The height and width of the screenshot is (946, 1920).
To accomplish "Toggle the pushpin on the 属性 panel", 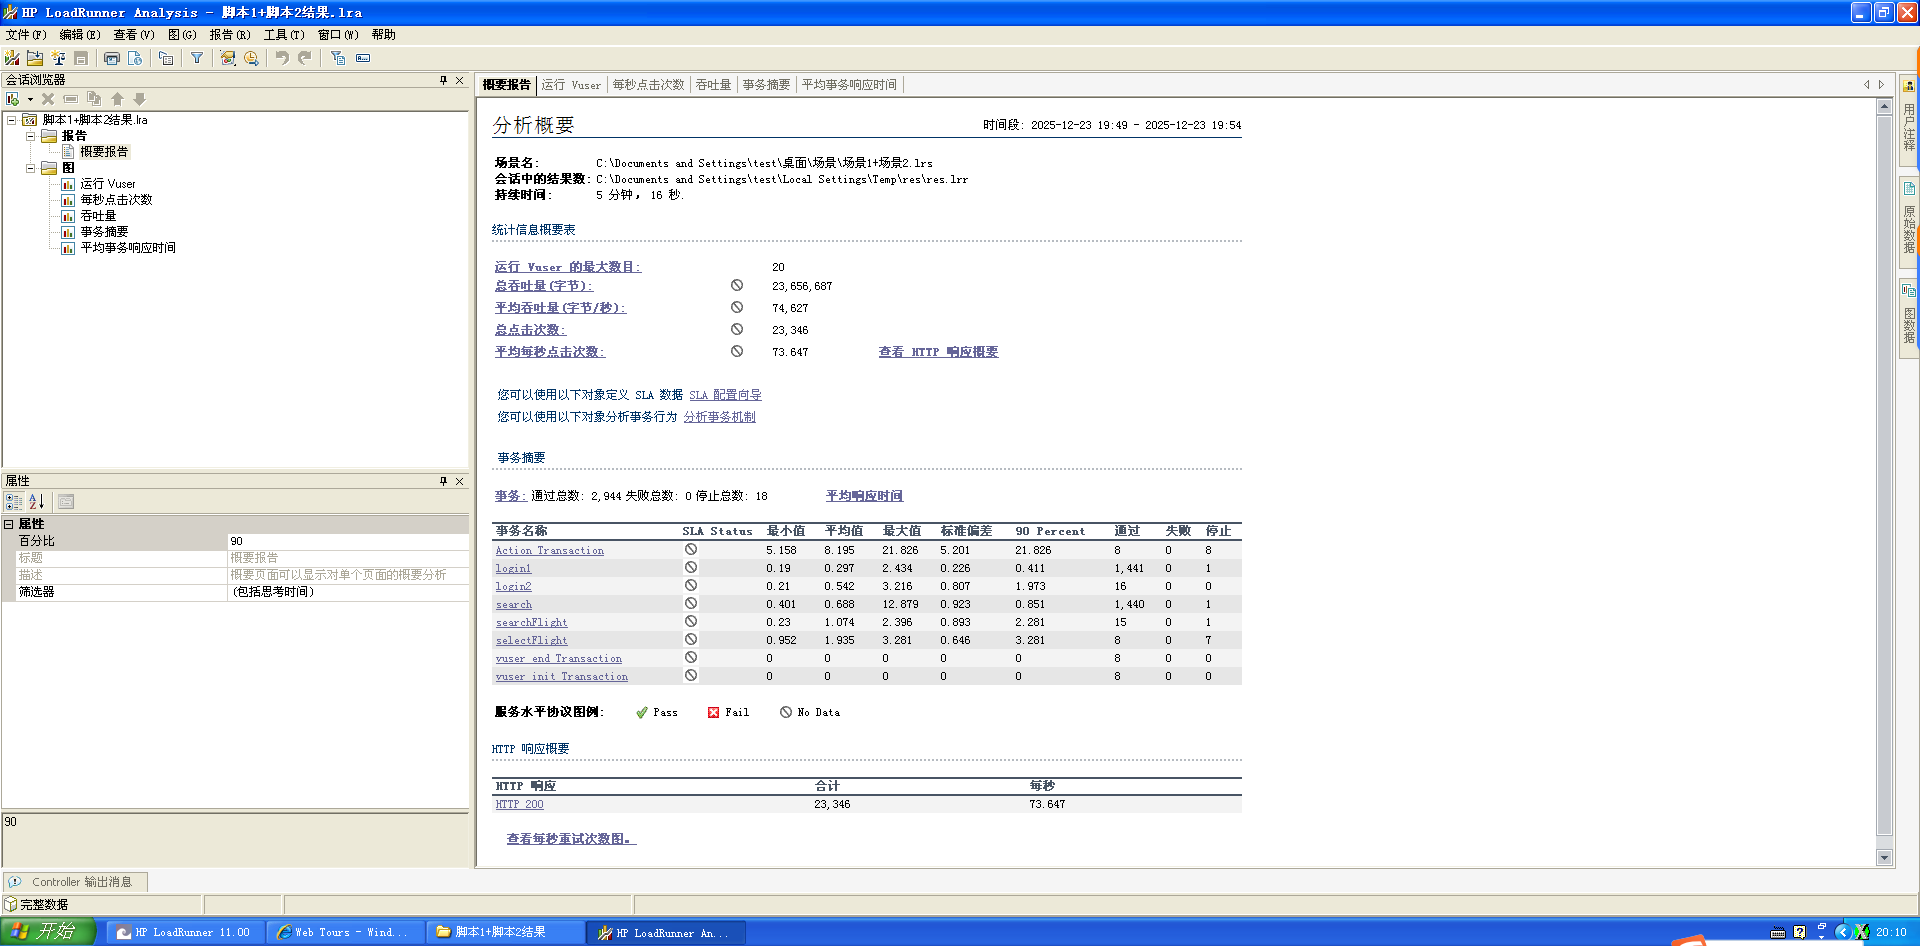I will tap(443, 481).
